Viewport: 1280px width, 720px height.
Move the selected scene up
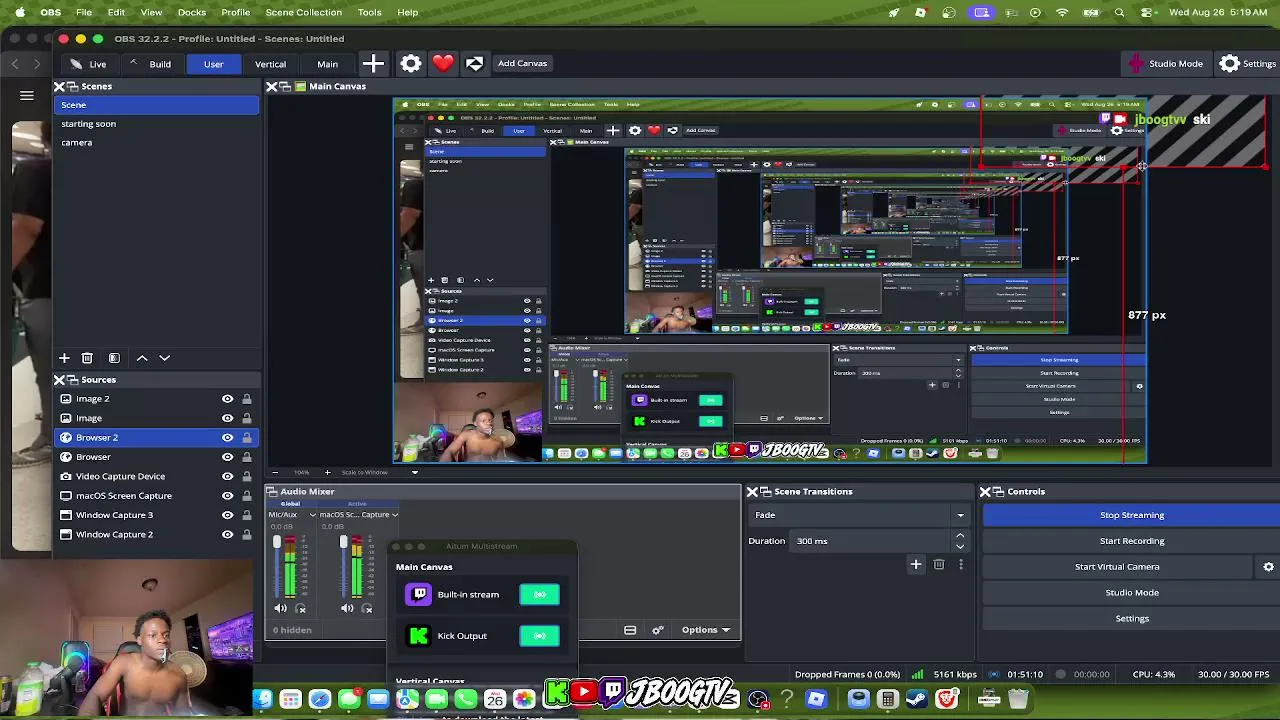tap(142, 357)
